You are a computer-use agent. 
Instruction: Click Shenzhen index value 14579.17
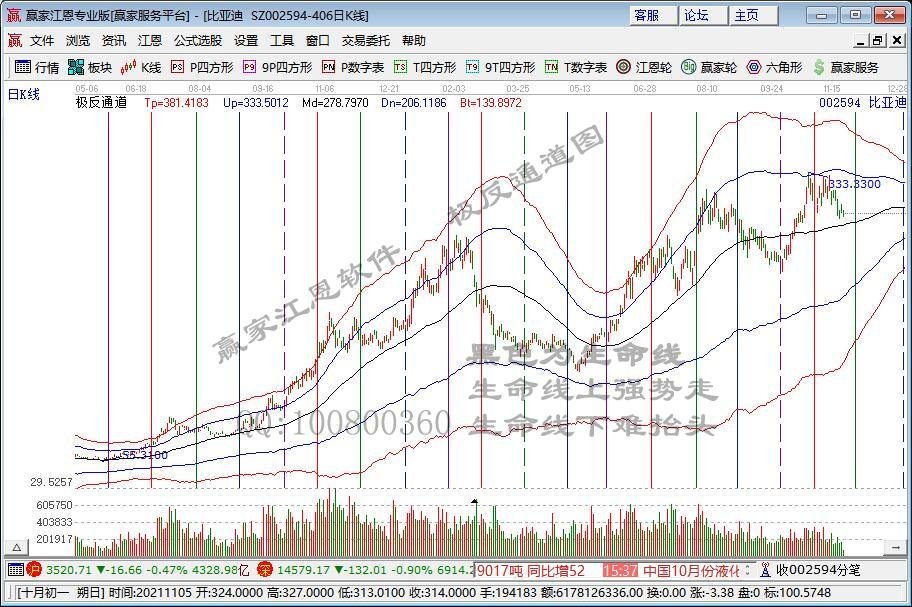[306, 570]
